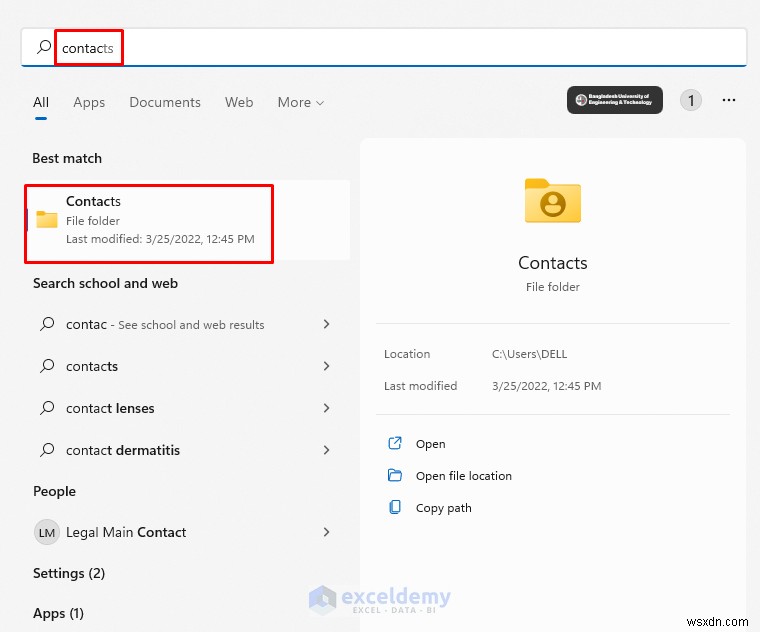Select the 'contacts' web suggestion
This screenshot has height=632, width=760.
(x=92, y=366)
